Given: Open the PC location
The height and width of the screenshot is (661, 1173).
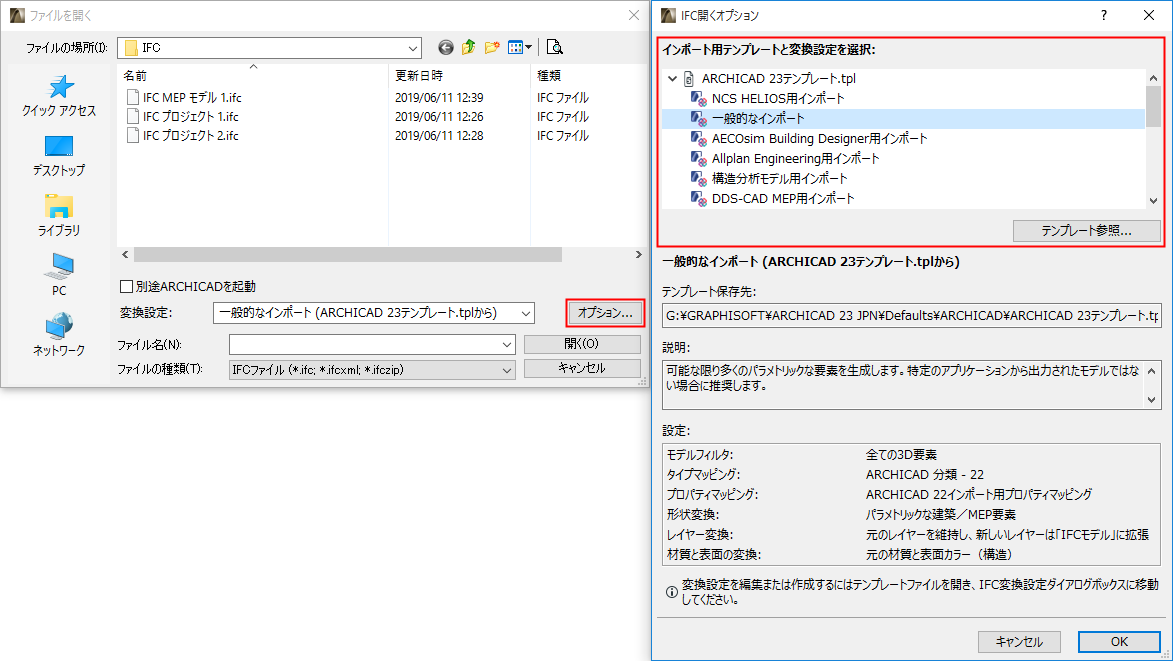Looking at the screenshot, I should coord(59,275).
